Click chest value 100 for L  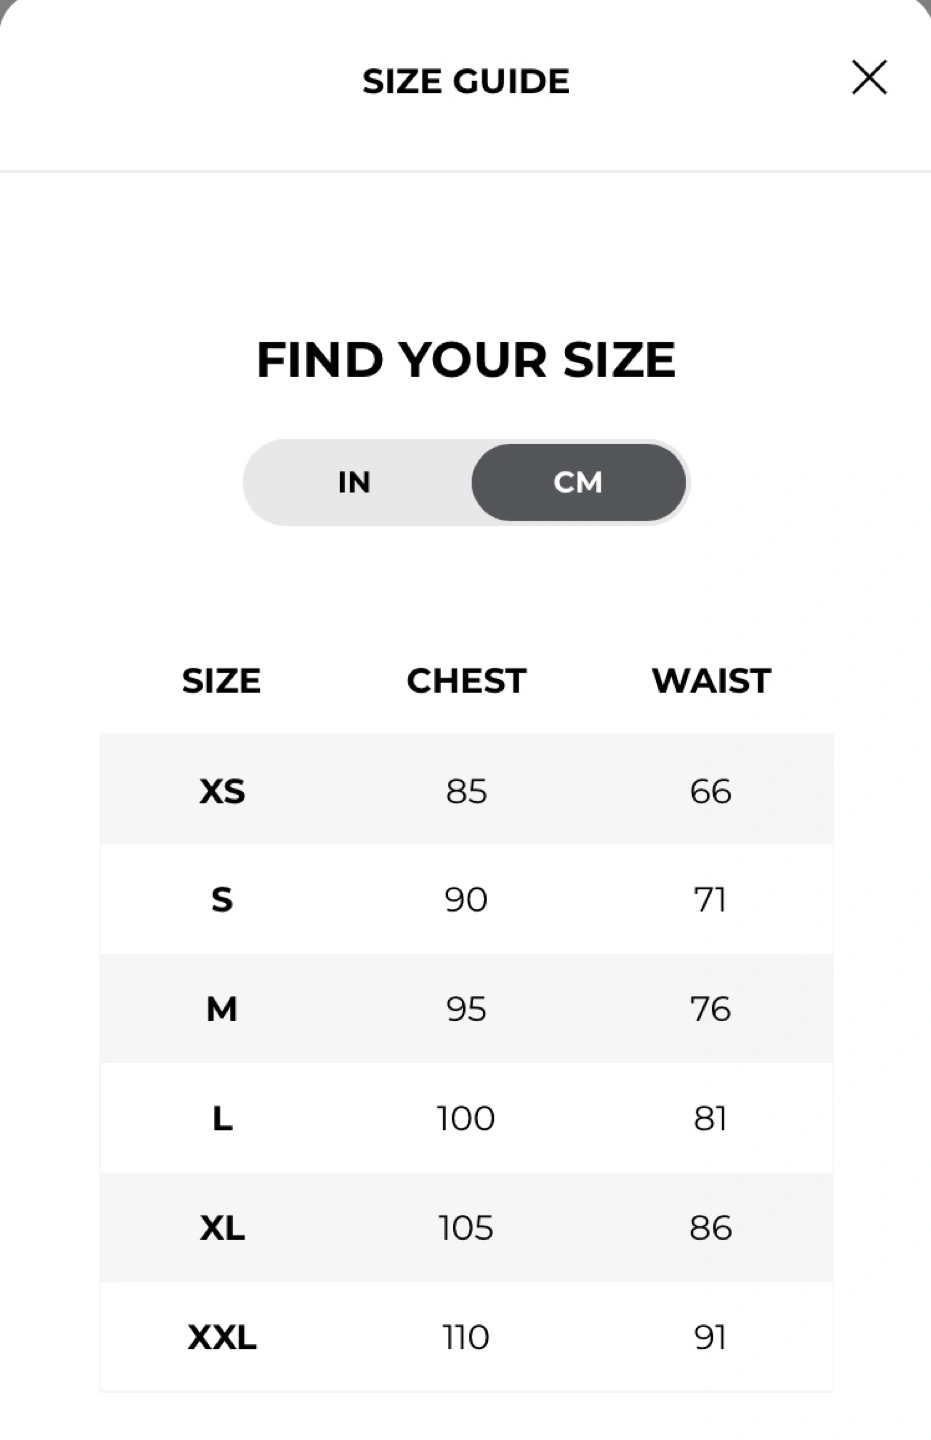pyautogui.click(x=466, y=1118)
